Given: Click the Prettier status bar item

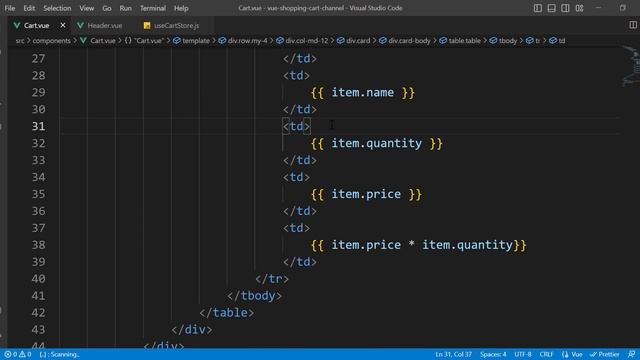Looking at the screenshot, I should pos(604,354).
